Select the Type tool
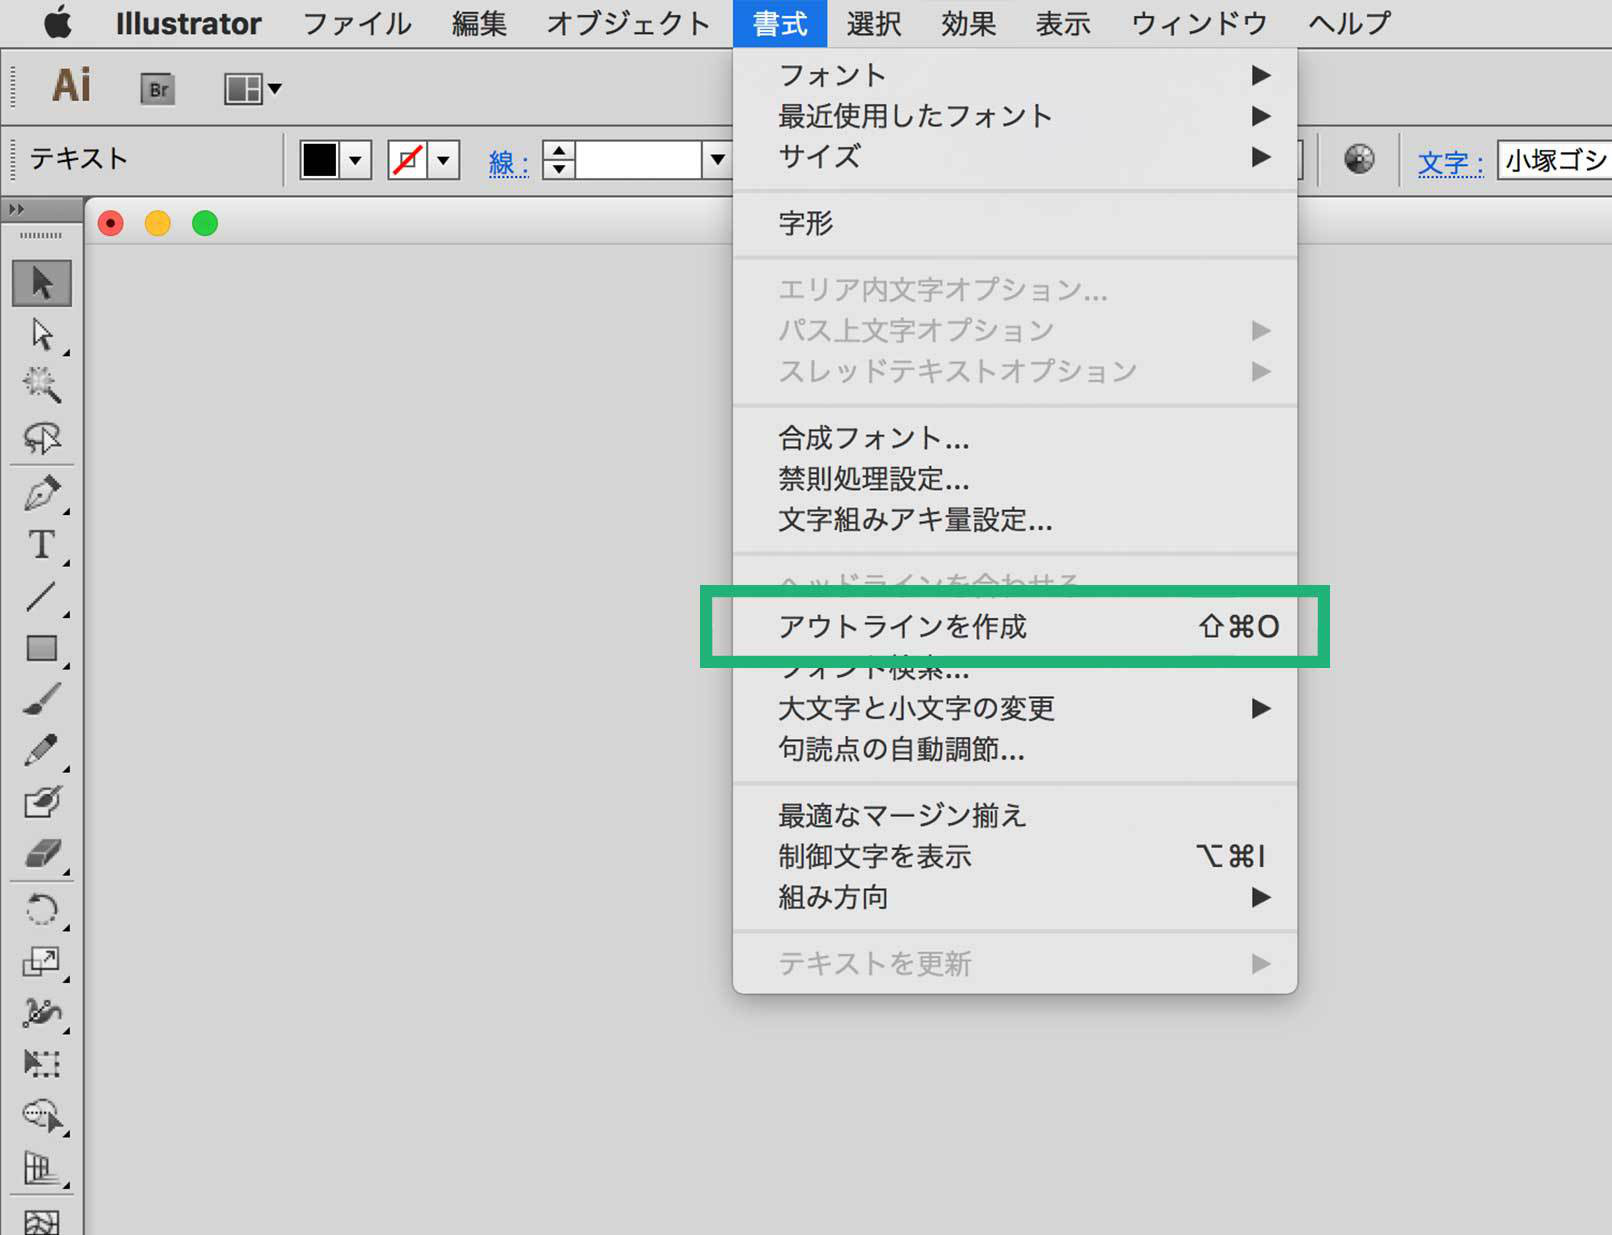The height and width of the screenshot is (1235, 1612). [42, 545]
